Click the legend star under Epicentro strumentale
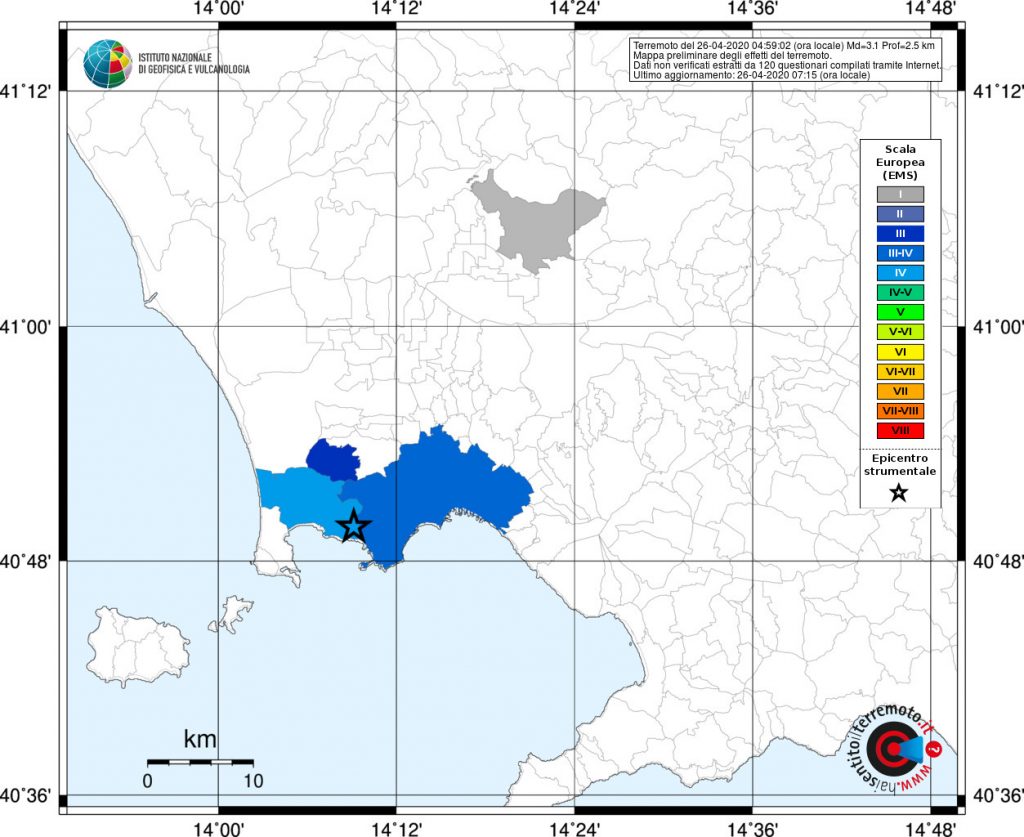This screenshot has height=837, width=1024. (x=899, y=493)
